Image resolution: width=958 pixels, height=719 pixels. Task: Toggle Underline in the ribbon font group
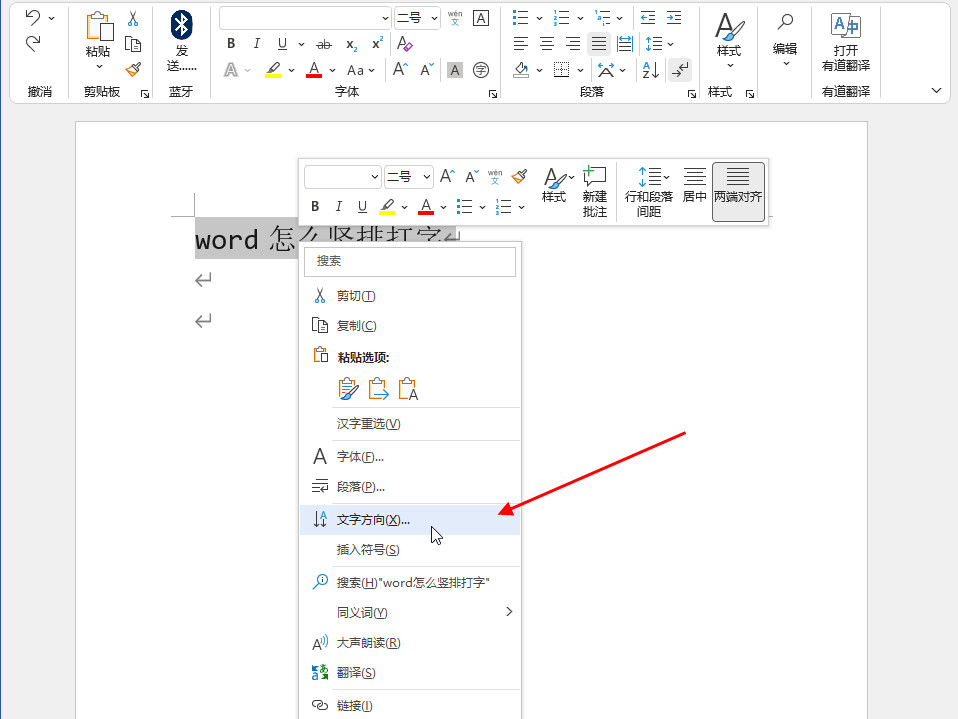[x=282, y=43]
